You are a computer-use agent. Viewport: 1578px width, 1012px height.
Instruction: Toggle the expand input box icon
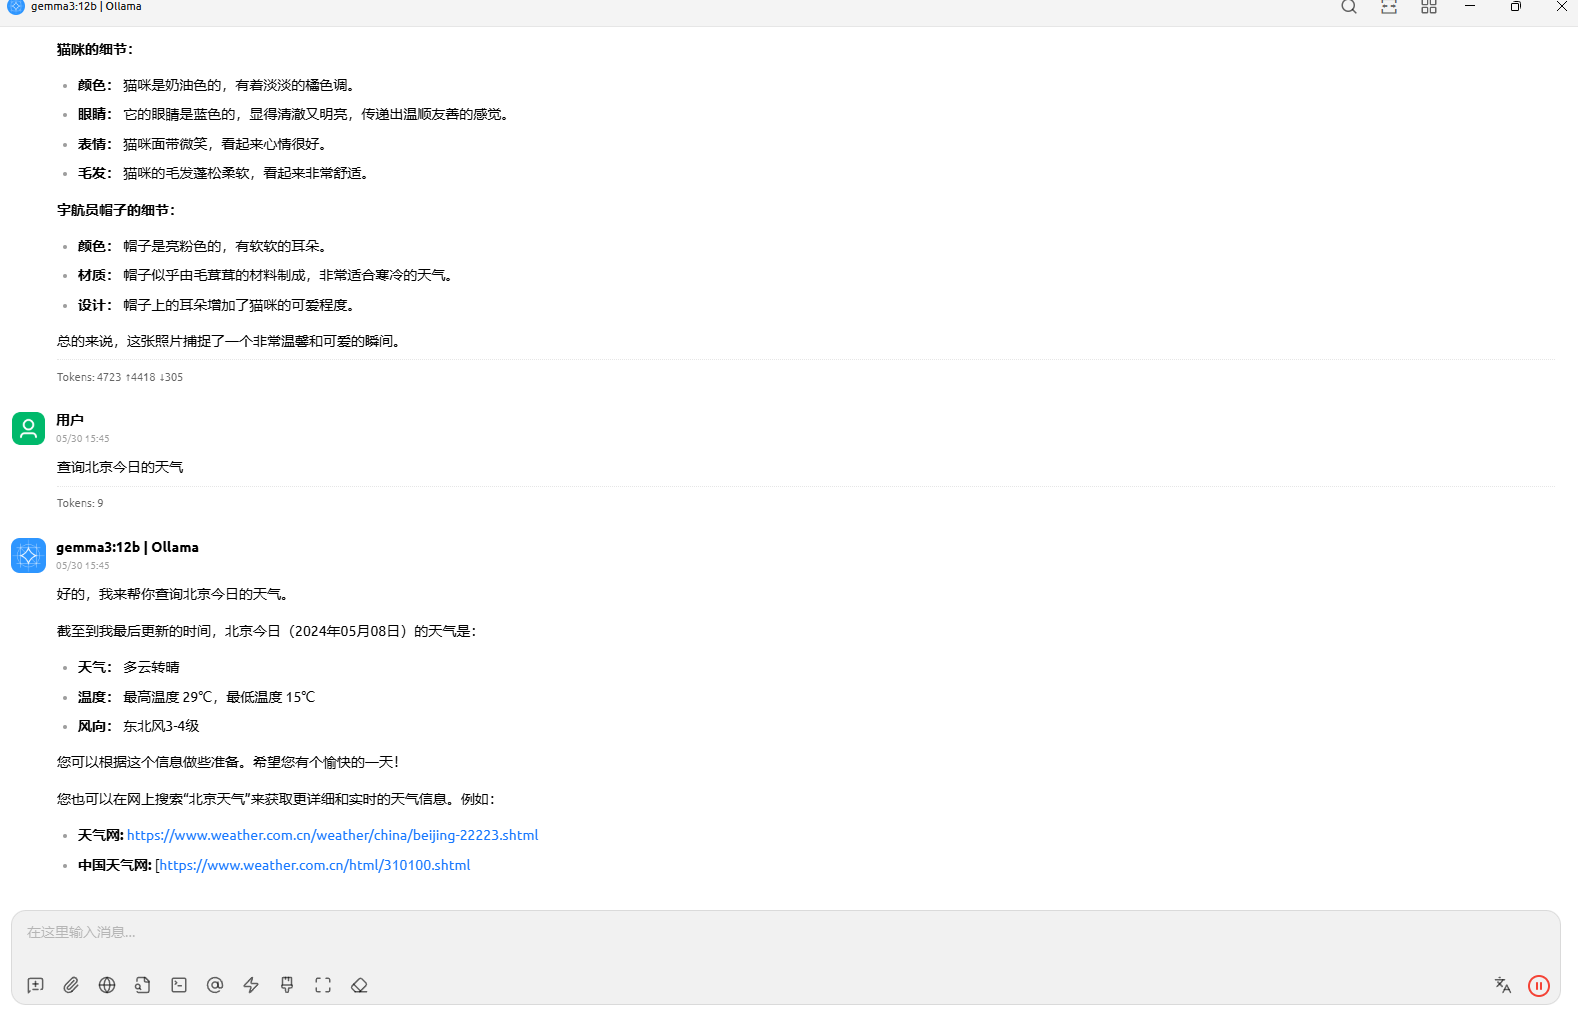tap(323, 985)
